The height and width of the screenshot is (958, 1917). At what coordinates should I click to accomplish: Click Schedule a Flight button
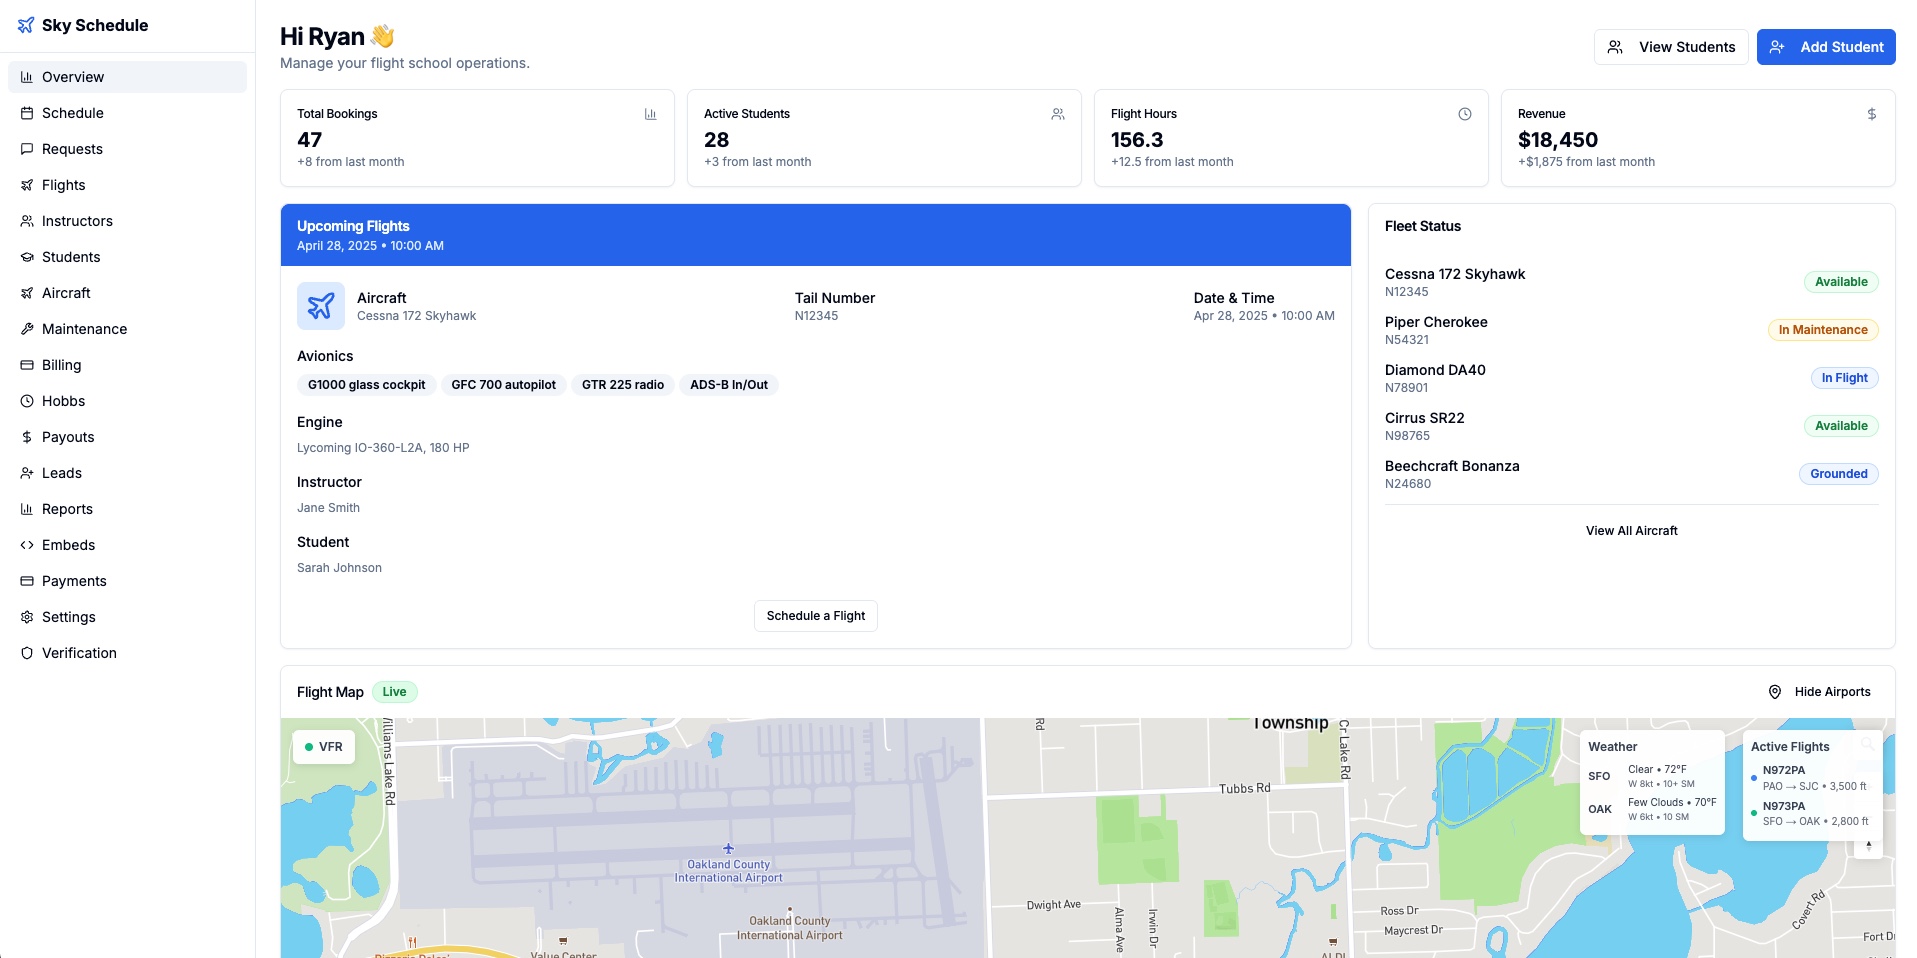(x=815, y=616)
